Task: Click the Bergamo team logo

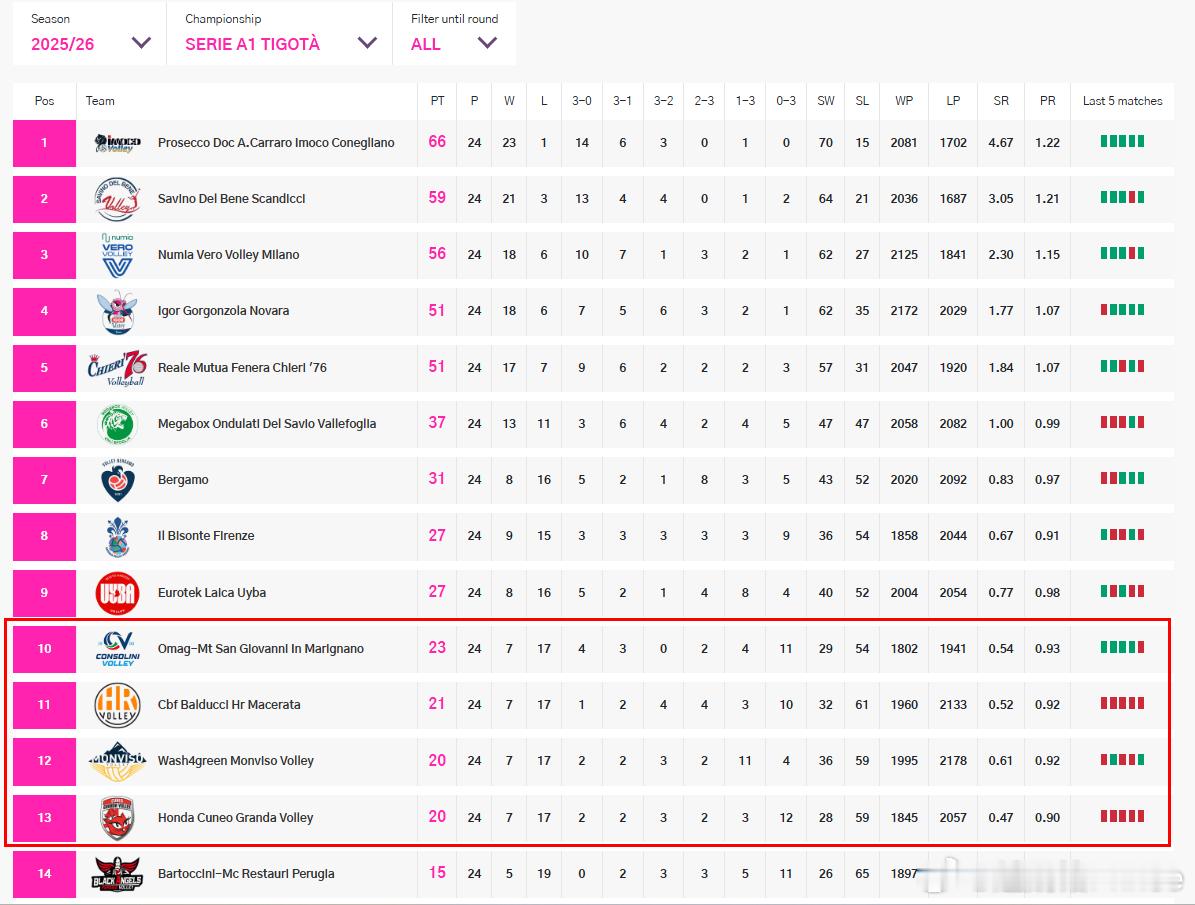Action: [117, 480]
